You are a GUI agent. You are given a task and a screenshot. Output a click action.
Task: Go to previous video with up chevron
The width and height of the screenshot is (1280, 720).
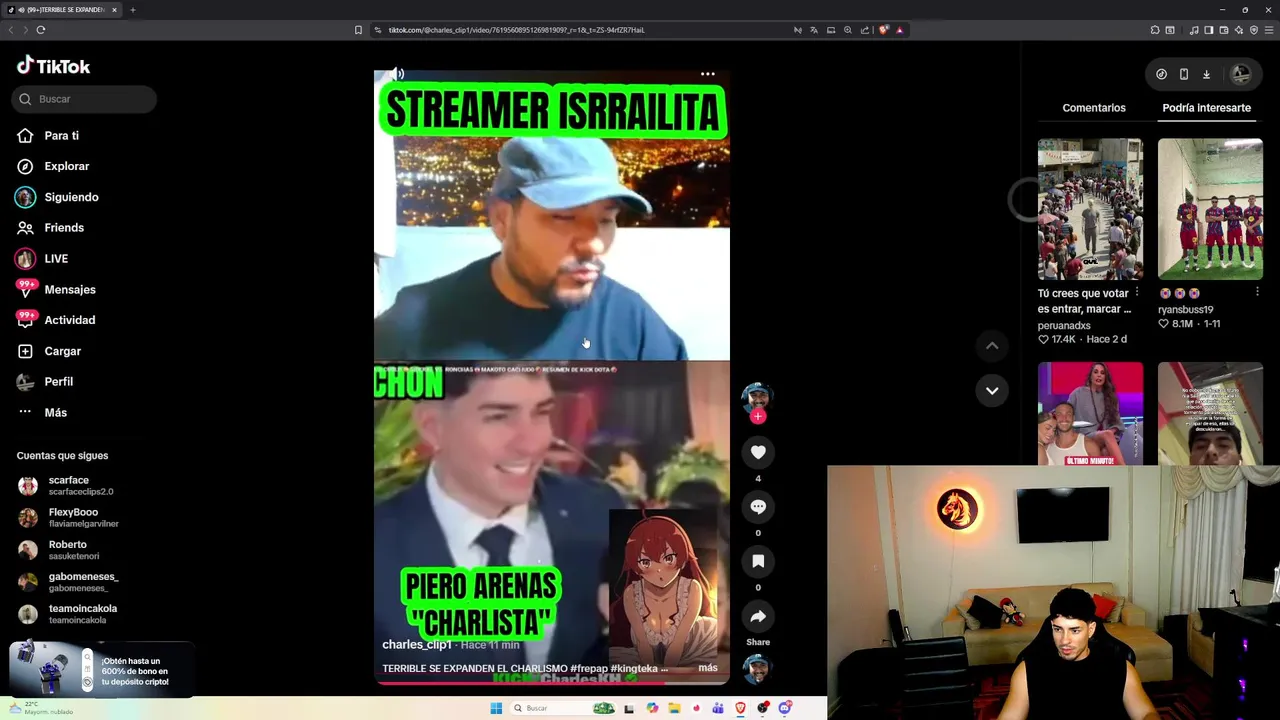coord(992,346)
